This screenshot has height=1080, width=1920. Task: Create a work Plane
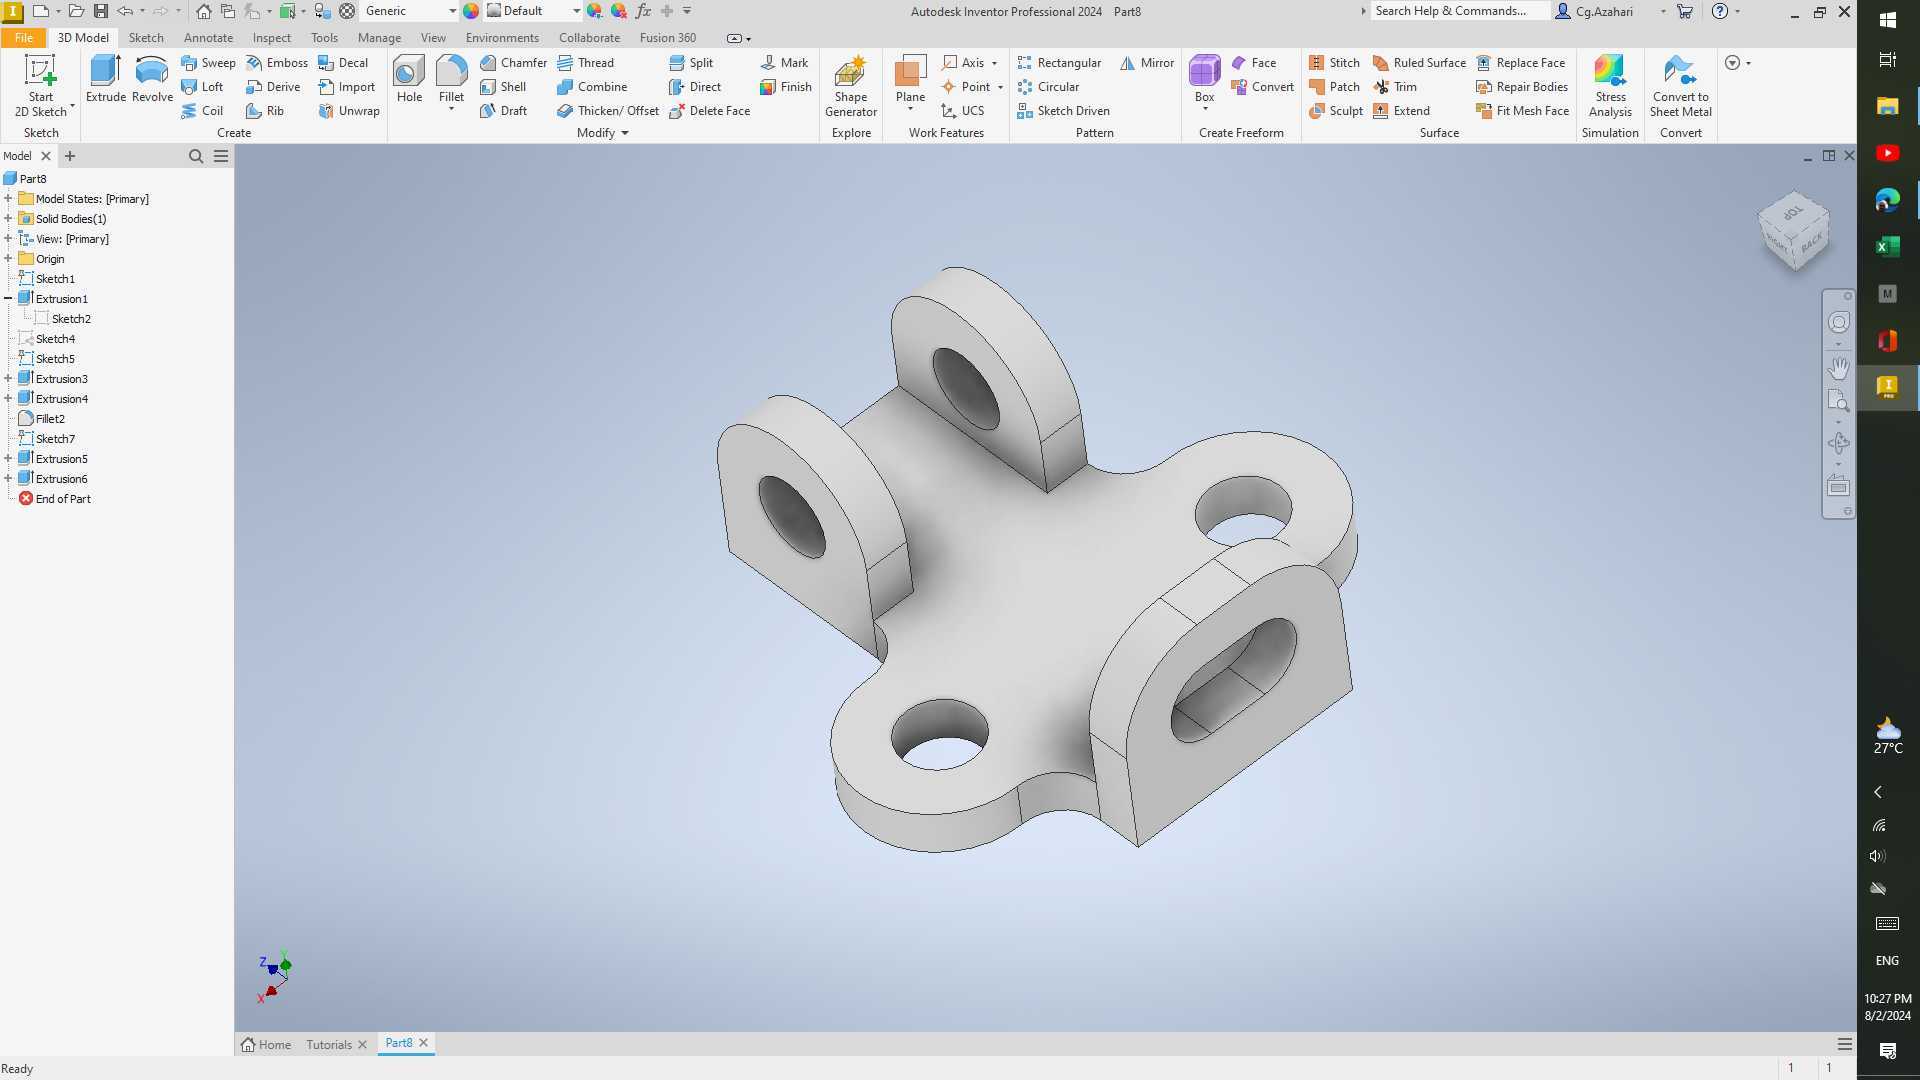click(910, 80)
